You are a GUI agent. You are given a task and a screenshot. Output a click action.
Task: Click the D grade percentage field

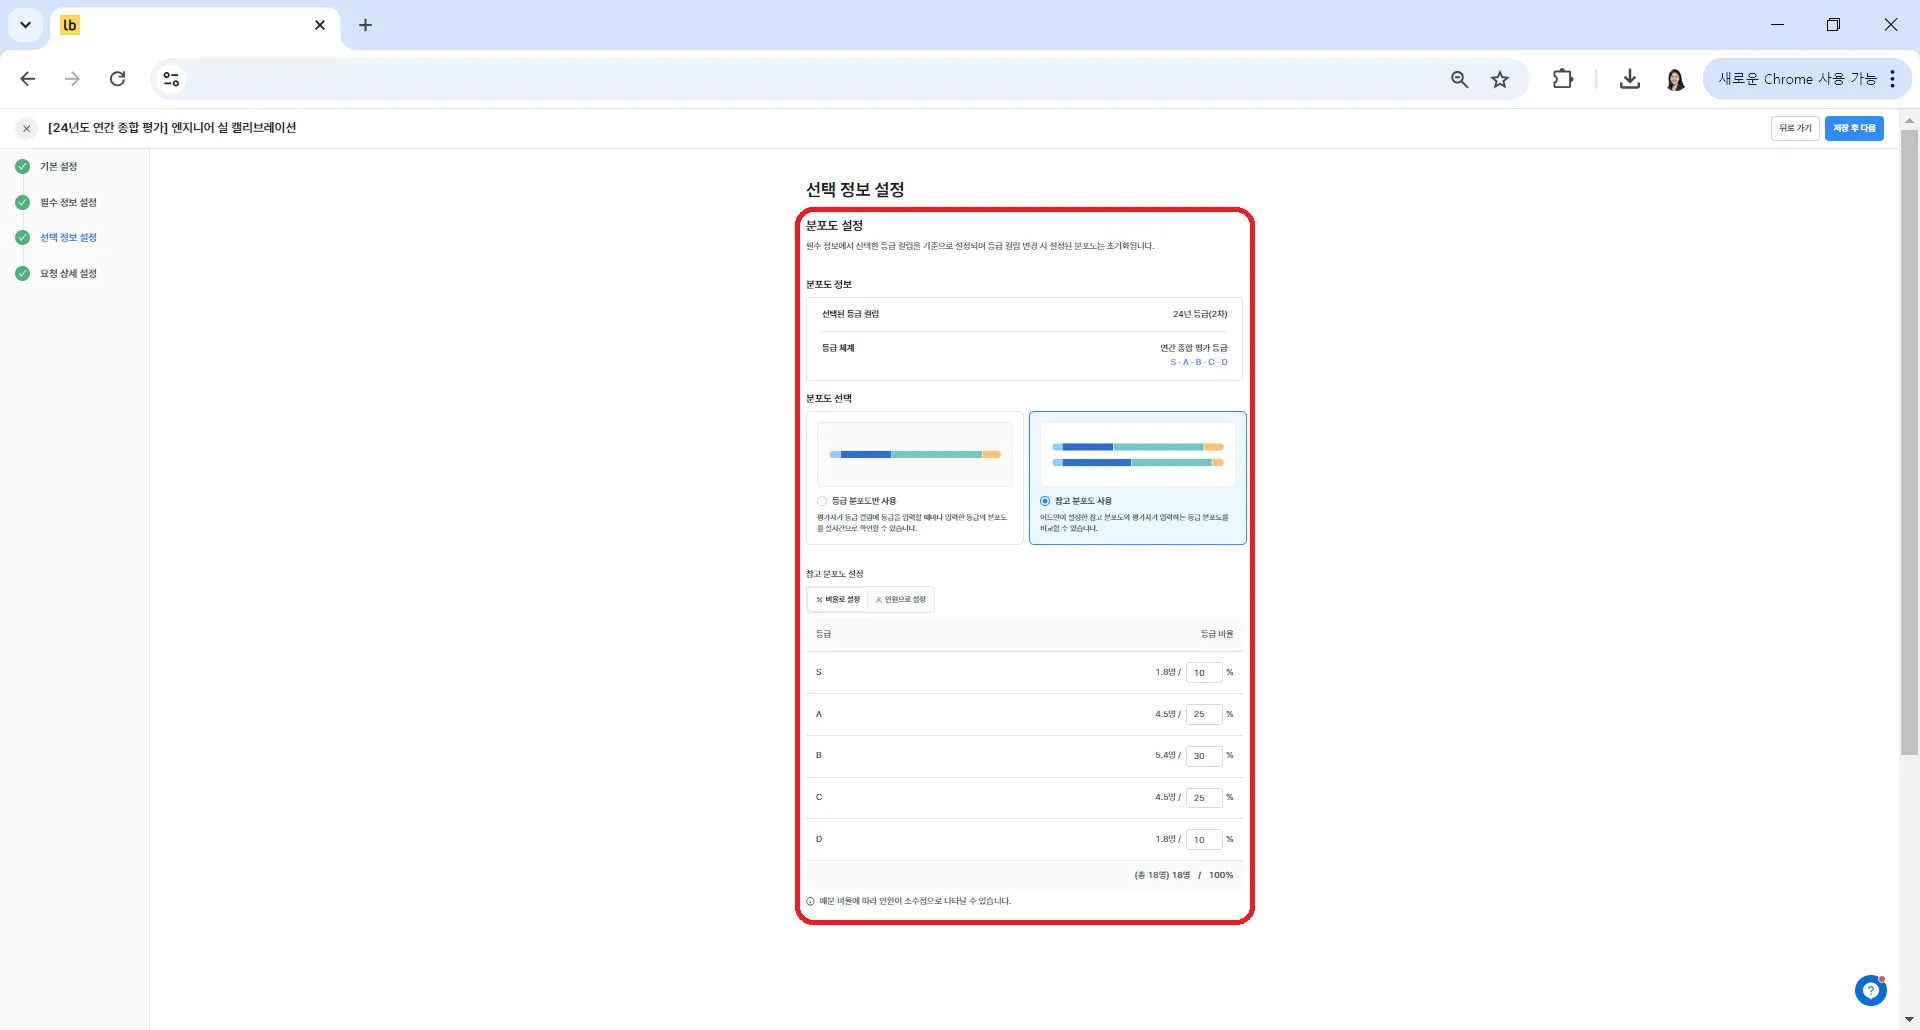click(x=1204, y=840)
